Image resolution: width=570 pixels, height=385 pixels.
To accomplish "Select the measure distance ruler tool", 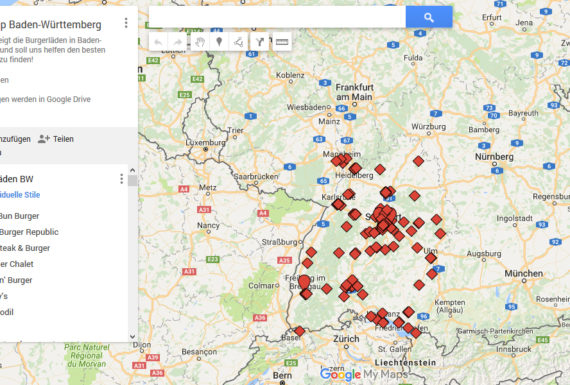I will [282, 42].
